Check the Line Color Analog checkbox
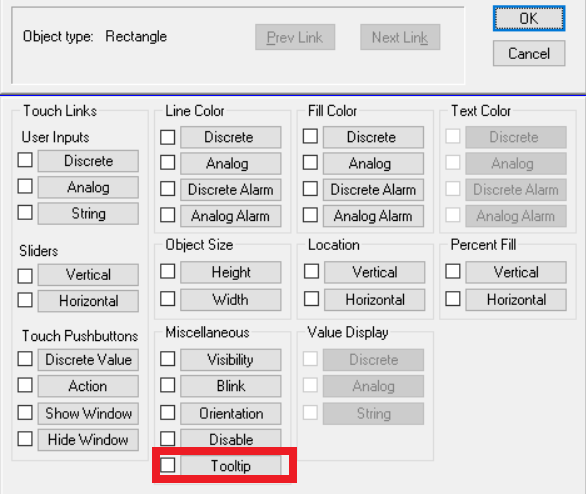Screen dimensions: 586x494 coord(167,163)
